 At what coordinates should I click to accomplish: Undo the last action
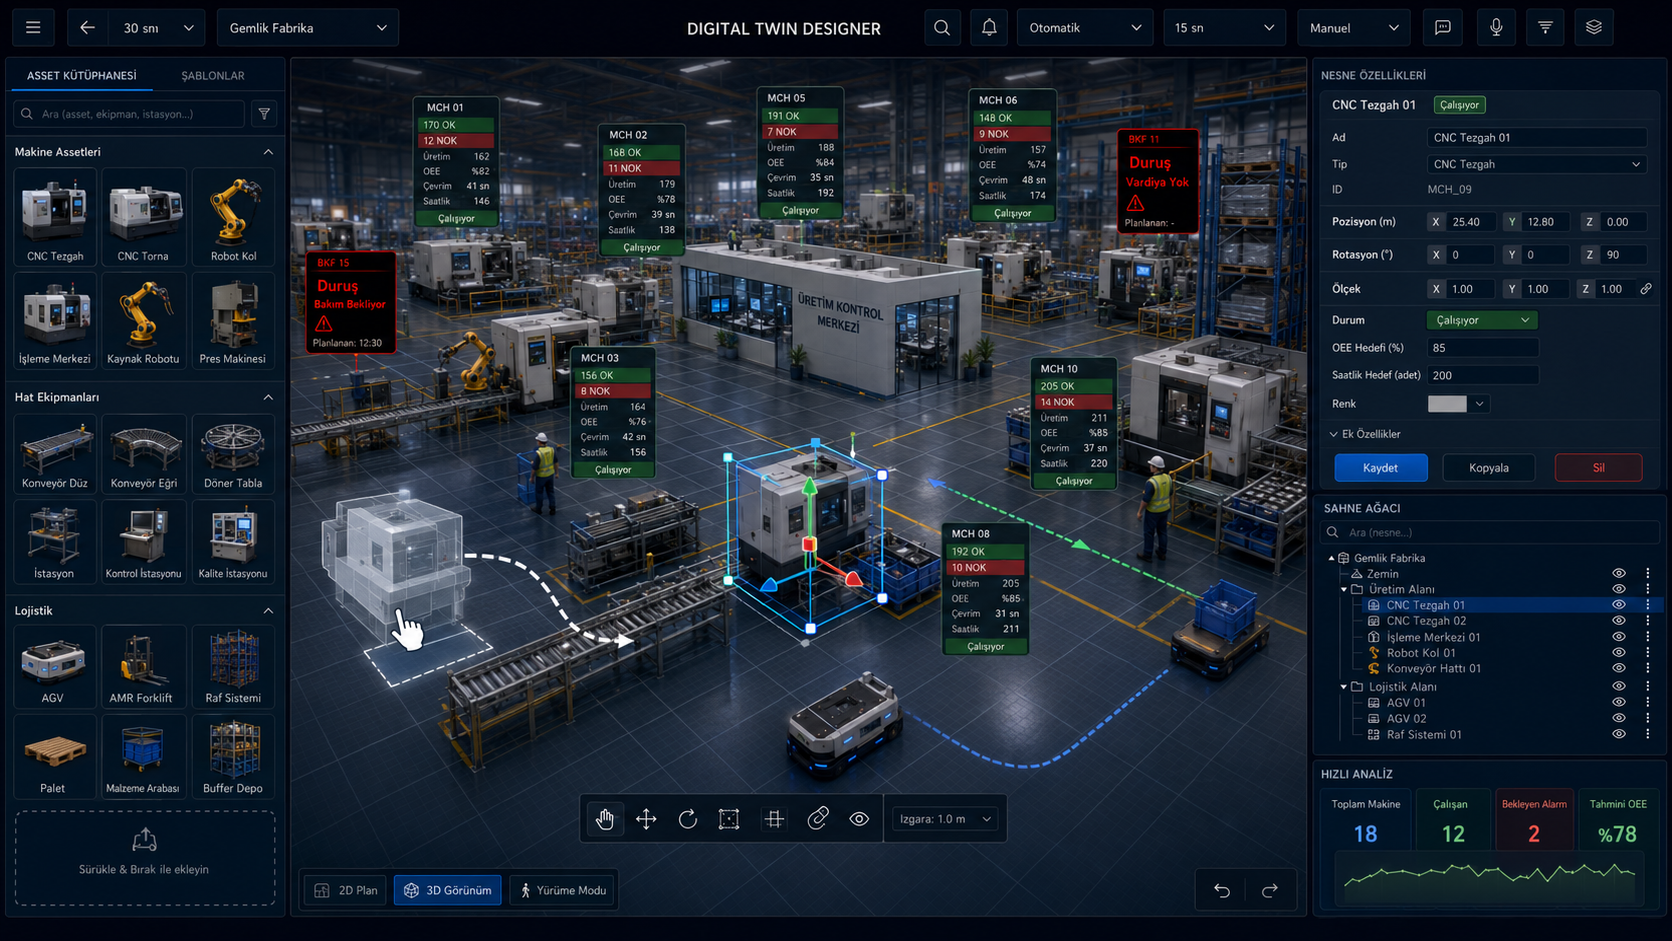click(x=1222, y=890)
